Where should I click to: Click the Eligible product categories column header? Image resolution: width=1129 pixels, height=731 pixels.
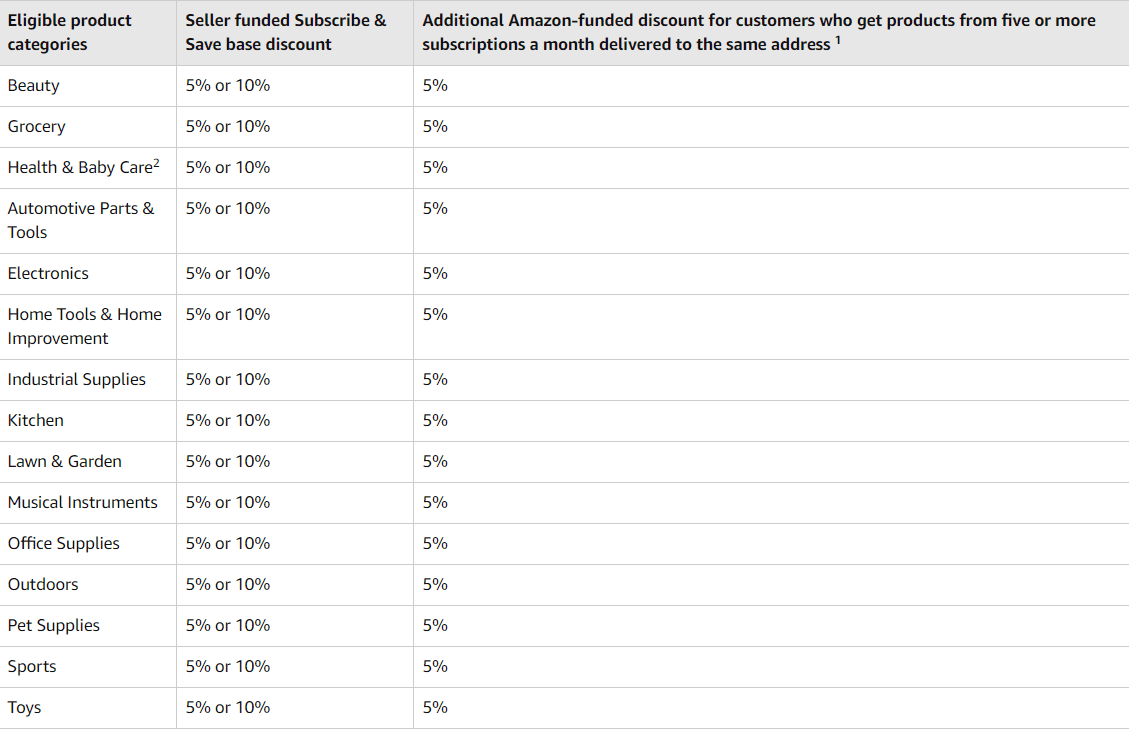[x=70, y=32]
